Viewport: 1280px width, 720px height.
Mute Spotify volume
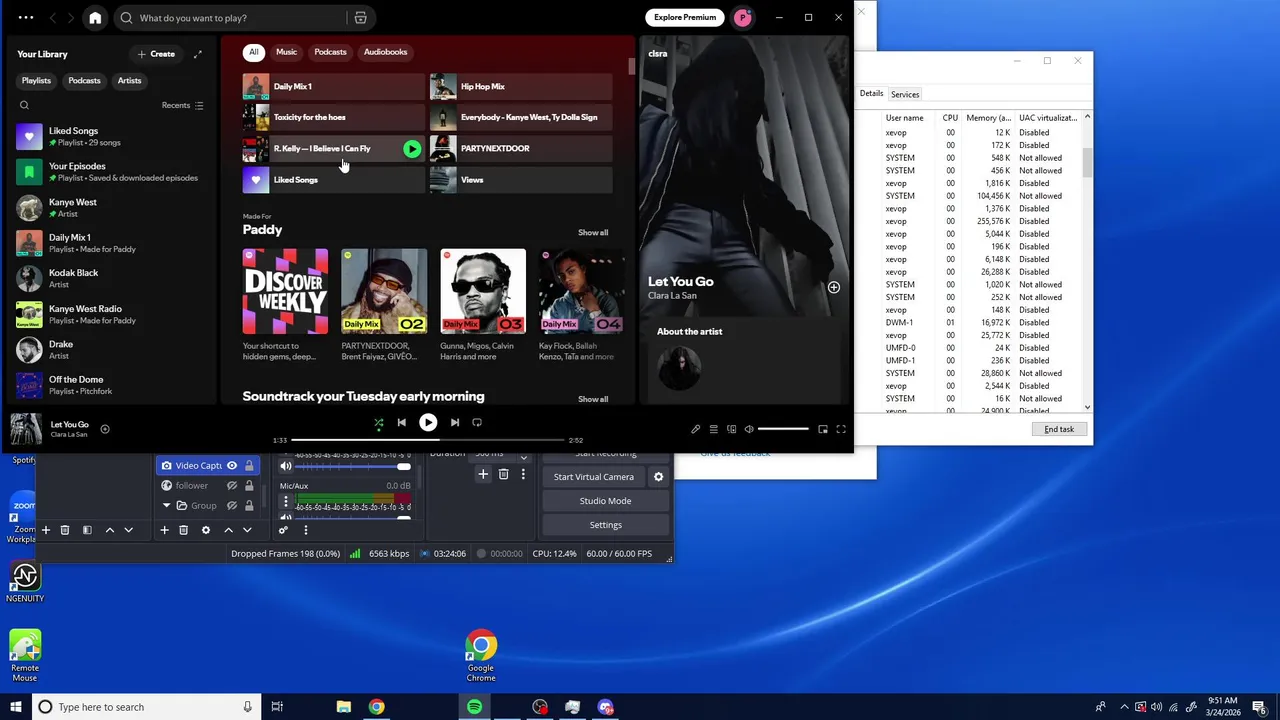749,429
